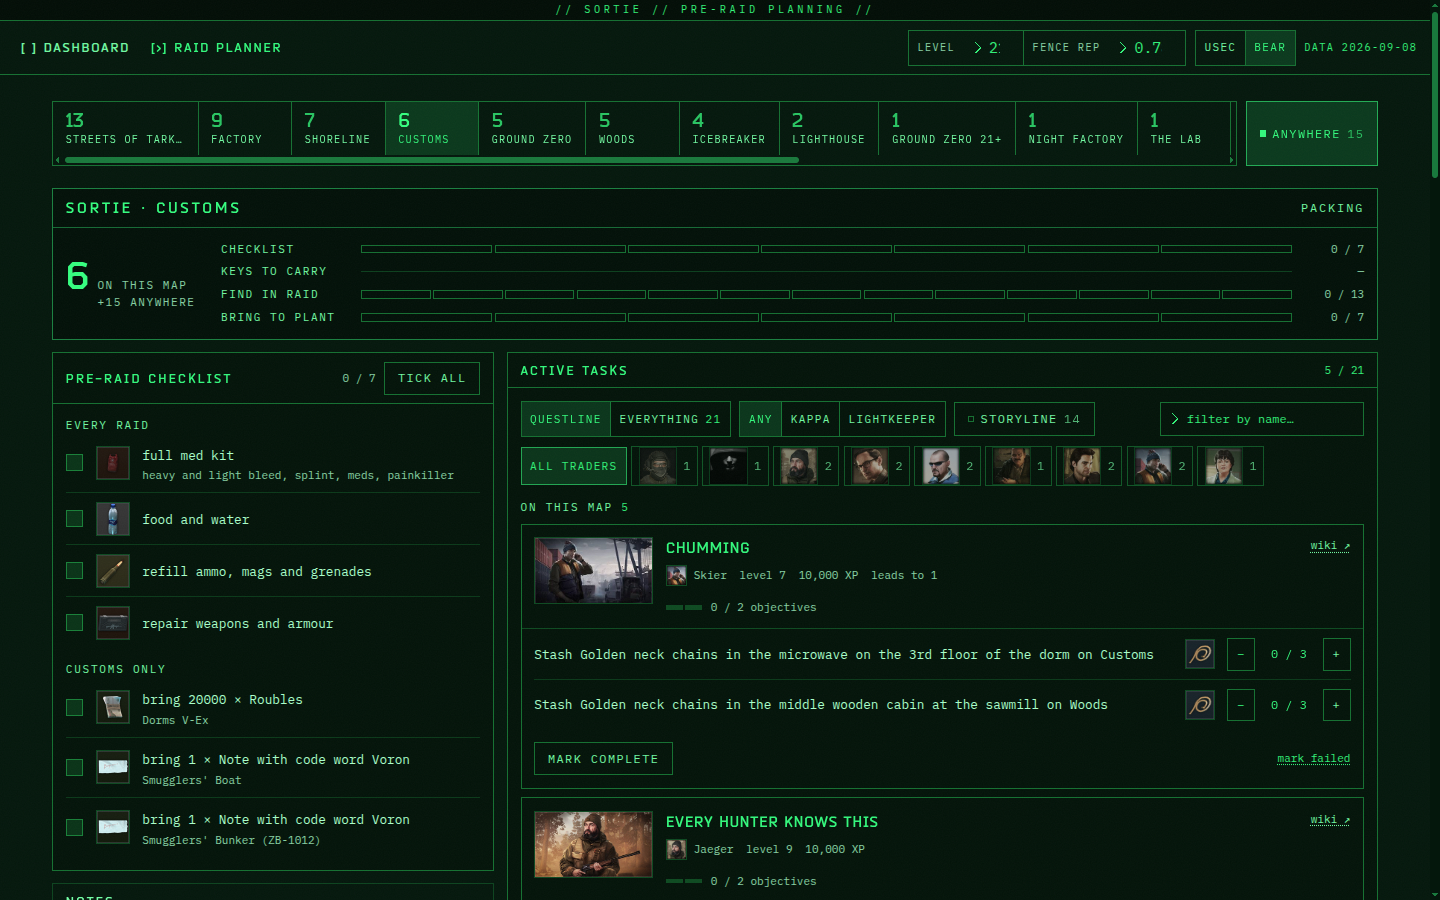The height and width of the screenshot is (900, 1440).
Task: Filter tasks by Peacekeeper portrait with sunglasses
Action: [947, 466]
